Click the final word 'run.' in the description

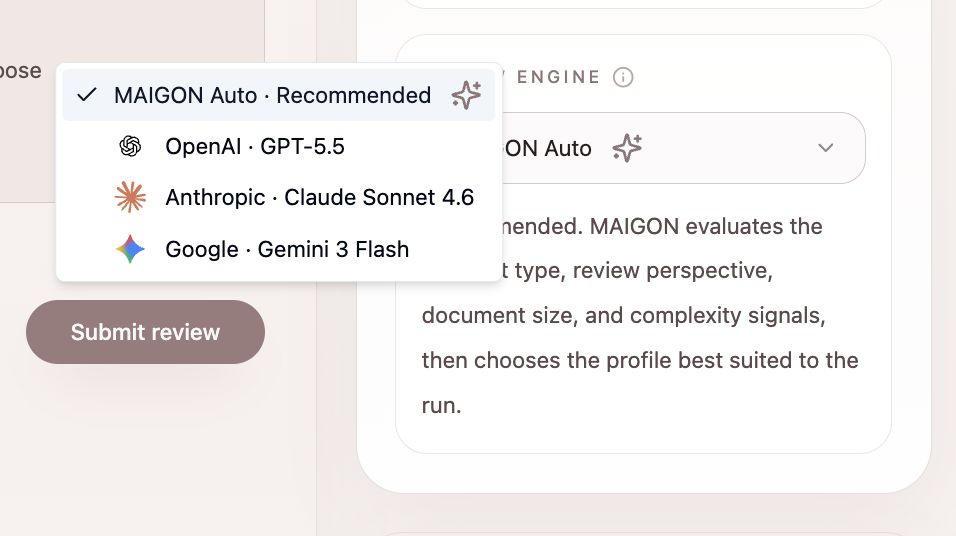[441, 406]
